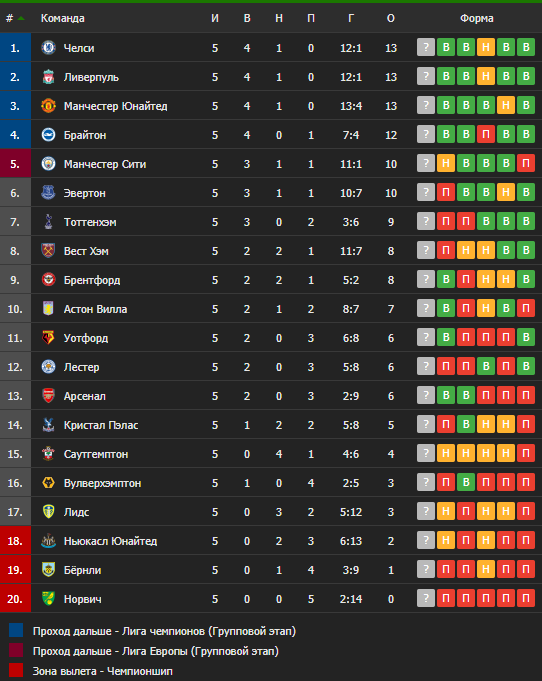The width and height of the screenshot is (542, 681).
Task: Sort standings by the О points column
Action: [x=391, y=18]
